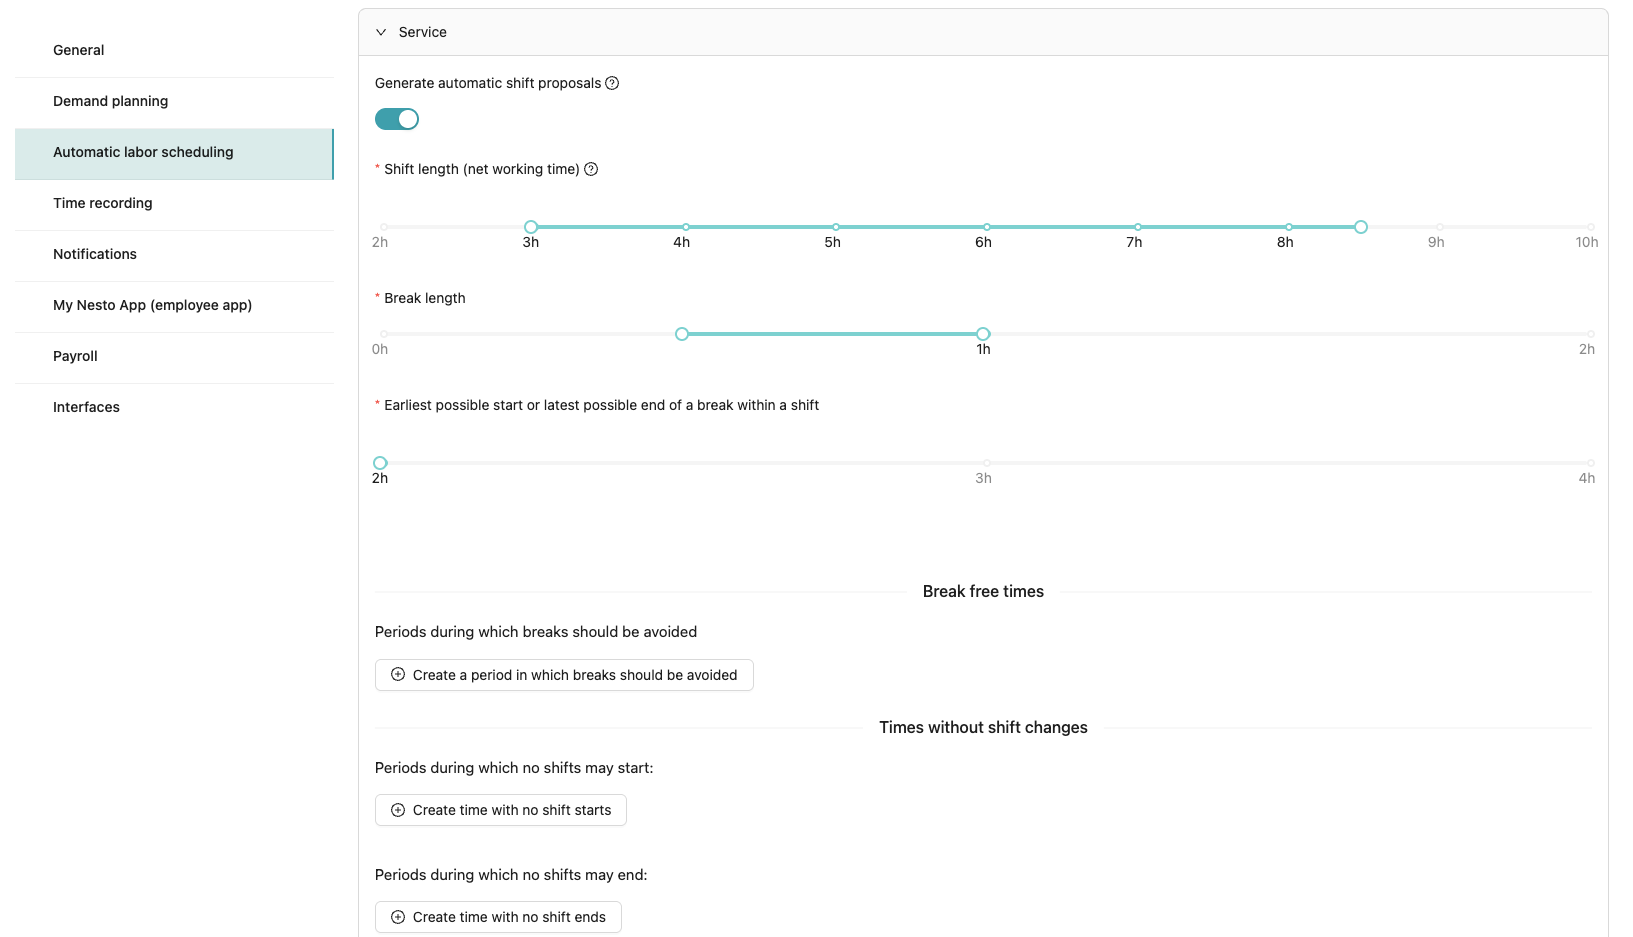1633x937 pixels.
Task: Open Interfaces settings
Action: (86, 407)
